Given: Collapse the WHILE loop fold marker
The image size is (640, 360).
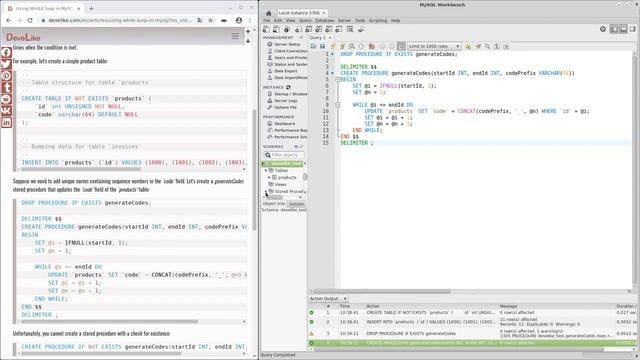Looking at the screenshot, I should (x=338, y=105).
